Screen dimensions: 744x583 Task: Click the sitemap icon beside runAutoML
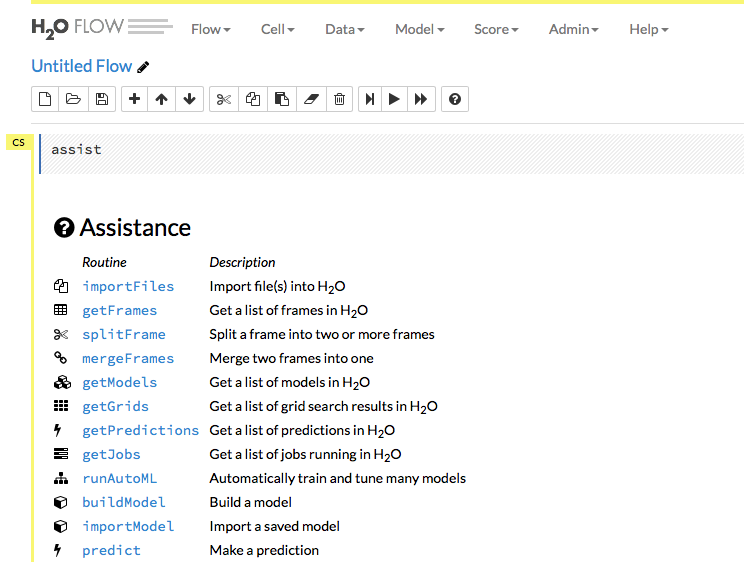click(61, 478)
